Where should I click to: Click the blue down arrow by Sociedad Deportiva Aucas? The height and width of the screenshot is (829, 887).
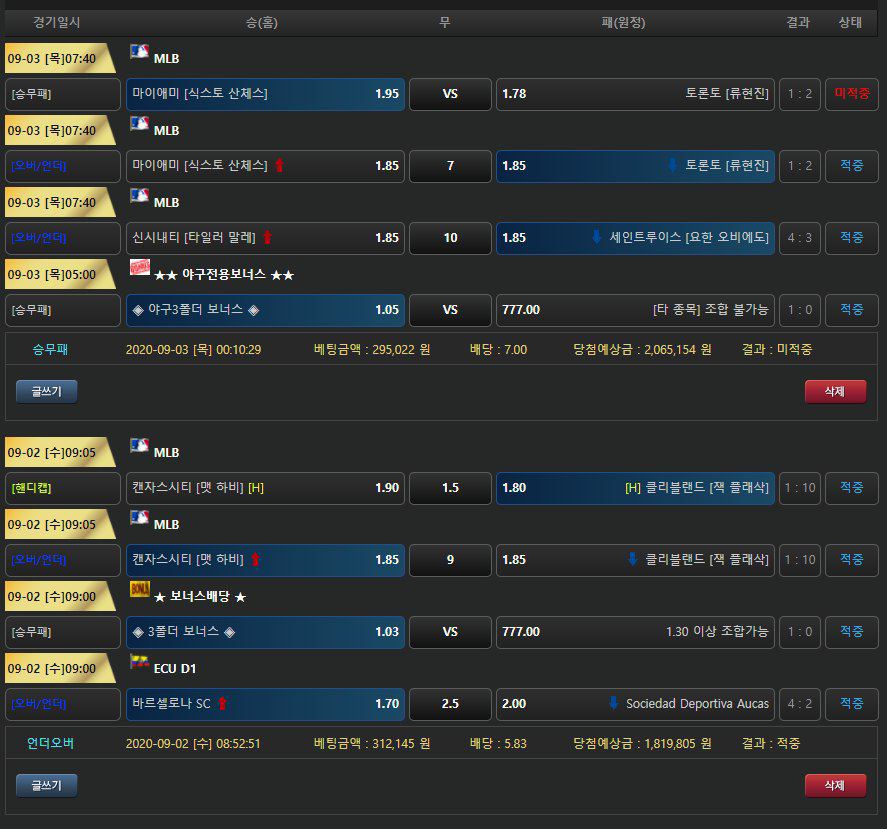coord(613,704)
